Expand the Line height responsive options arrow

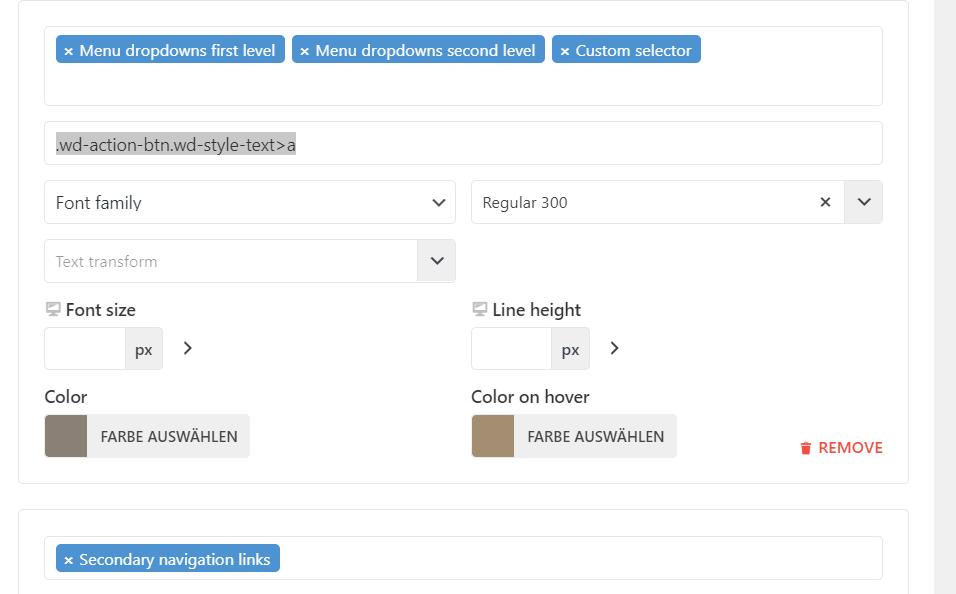point(614,348)
